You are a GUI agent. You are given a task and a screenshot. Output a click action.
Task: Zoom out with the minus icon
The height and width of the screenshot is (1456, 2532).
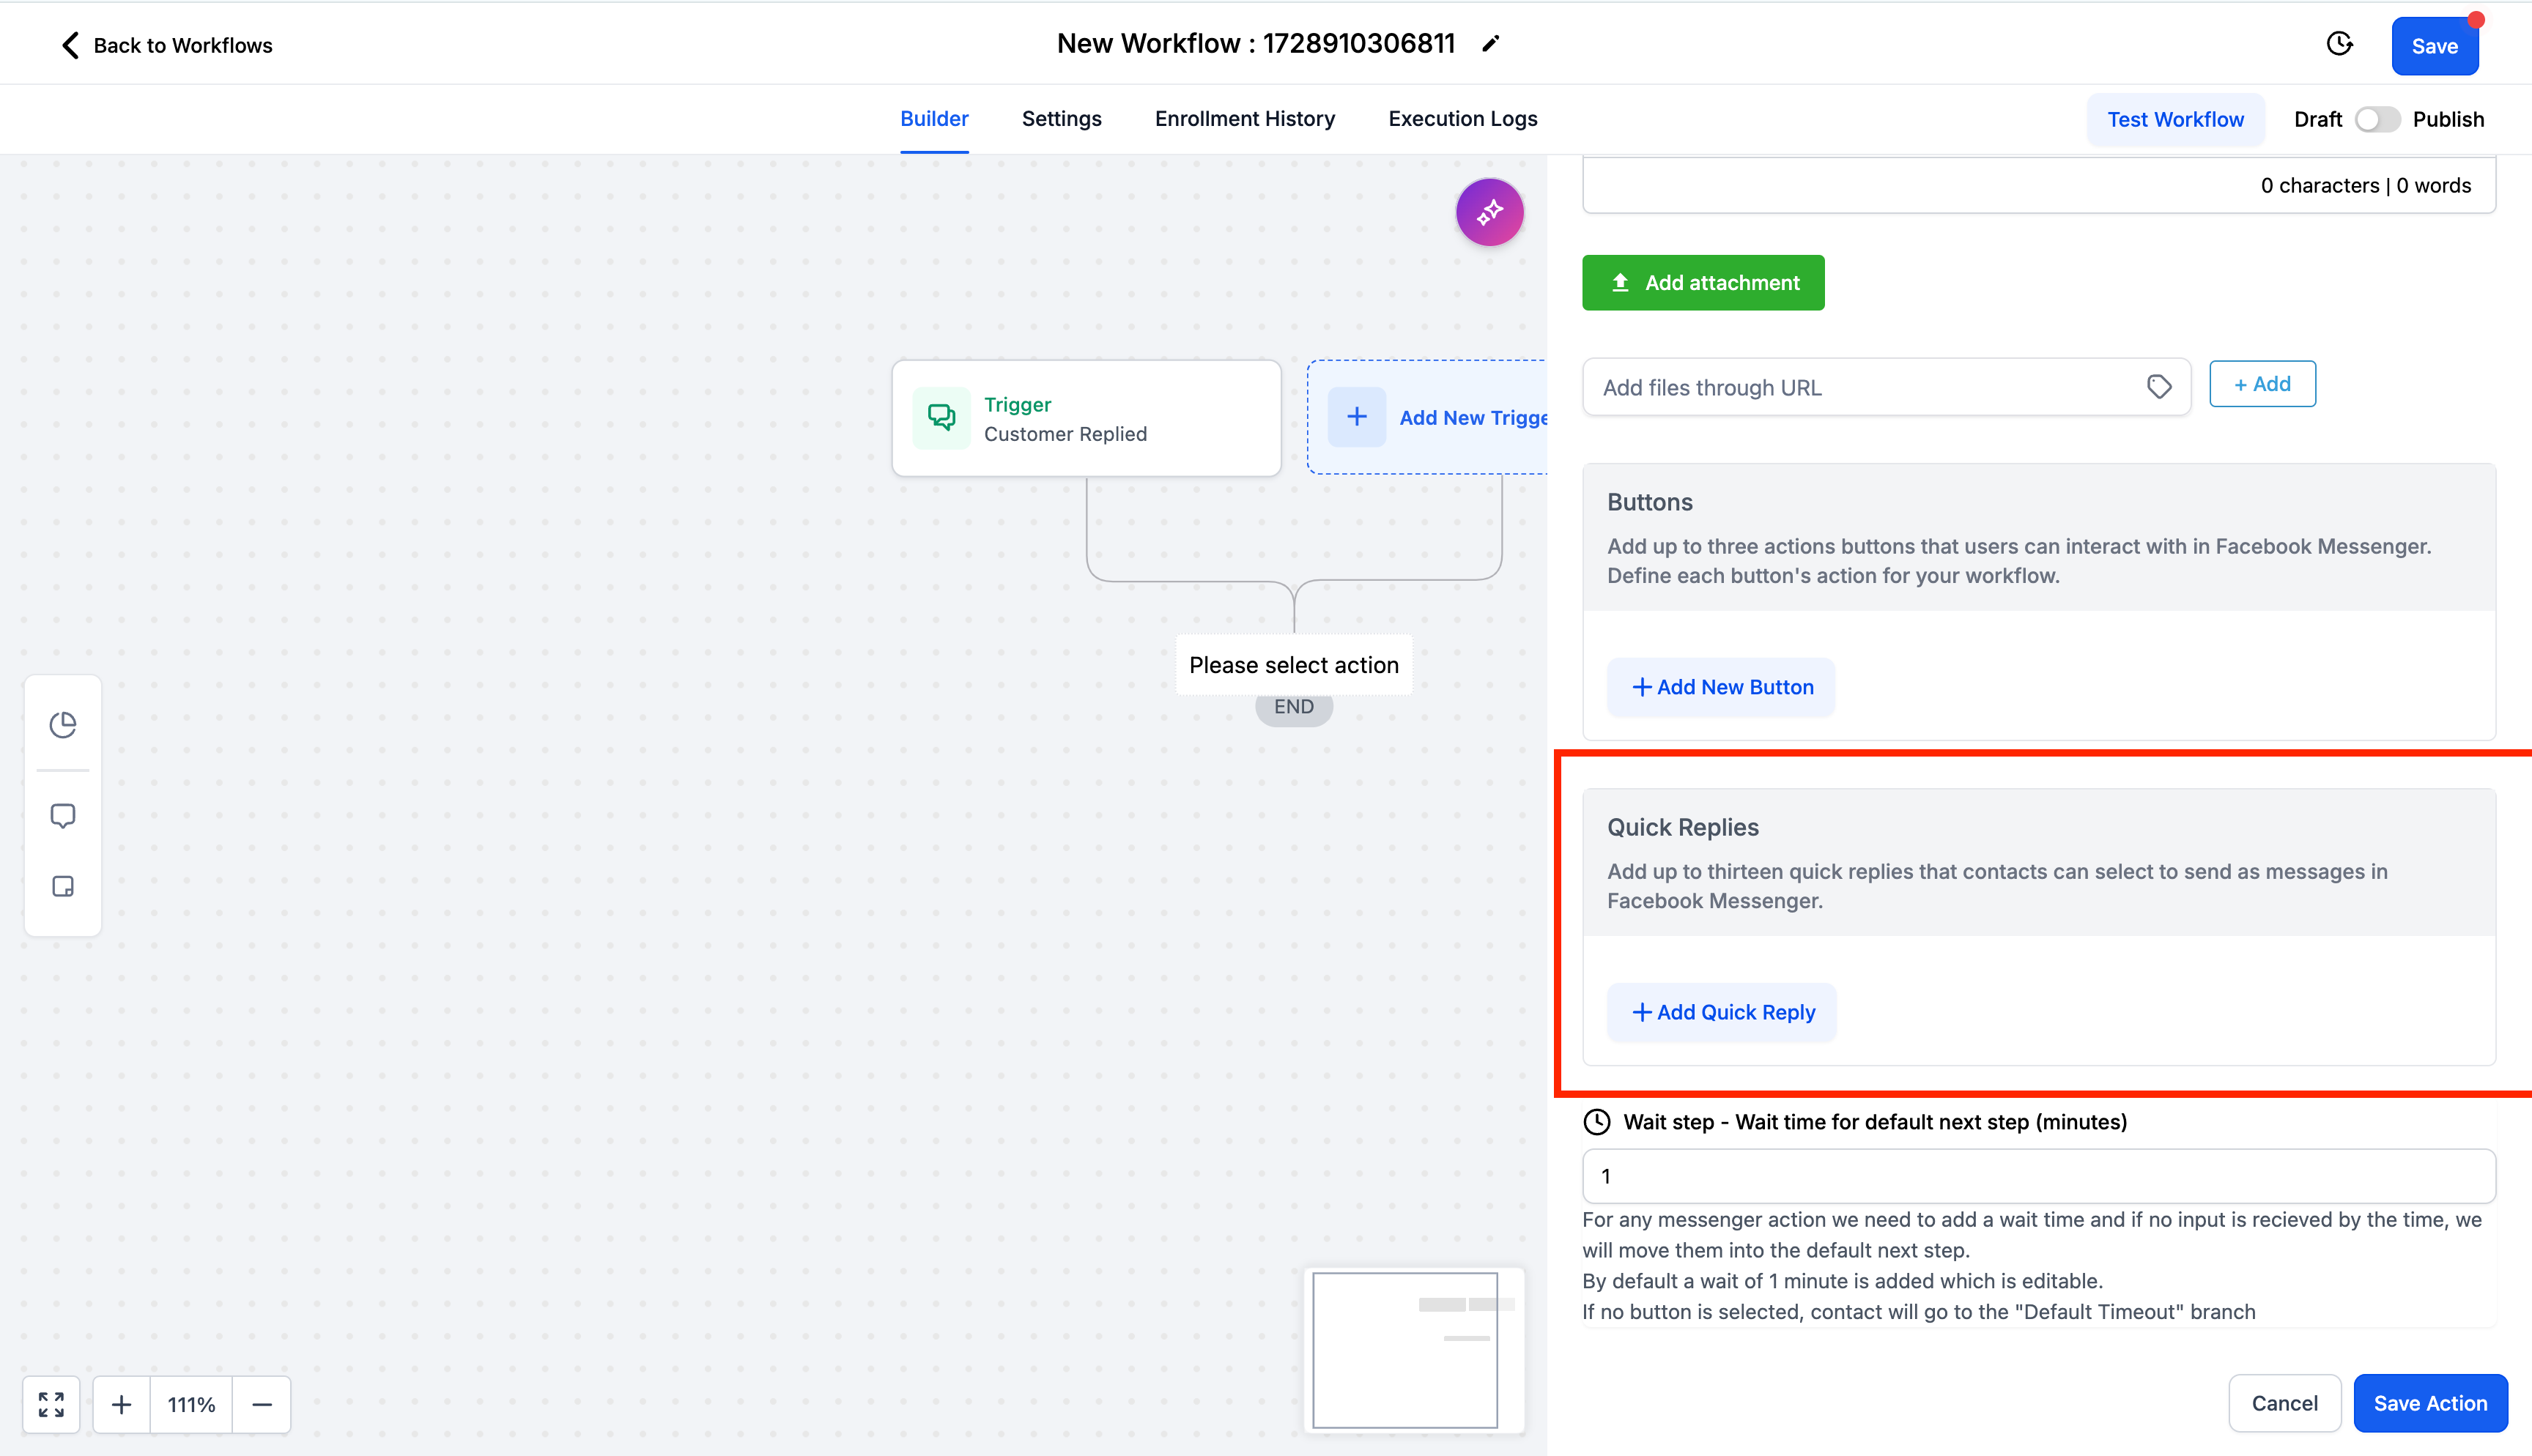point(262,1404)
